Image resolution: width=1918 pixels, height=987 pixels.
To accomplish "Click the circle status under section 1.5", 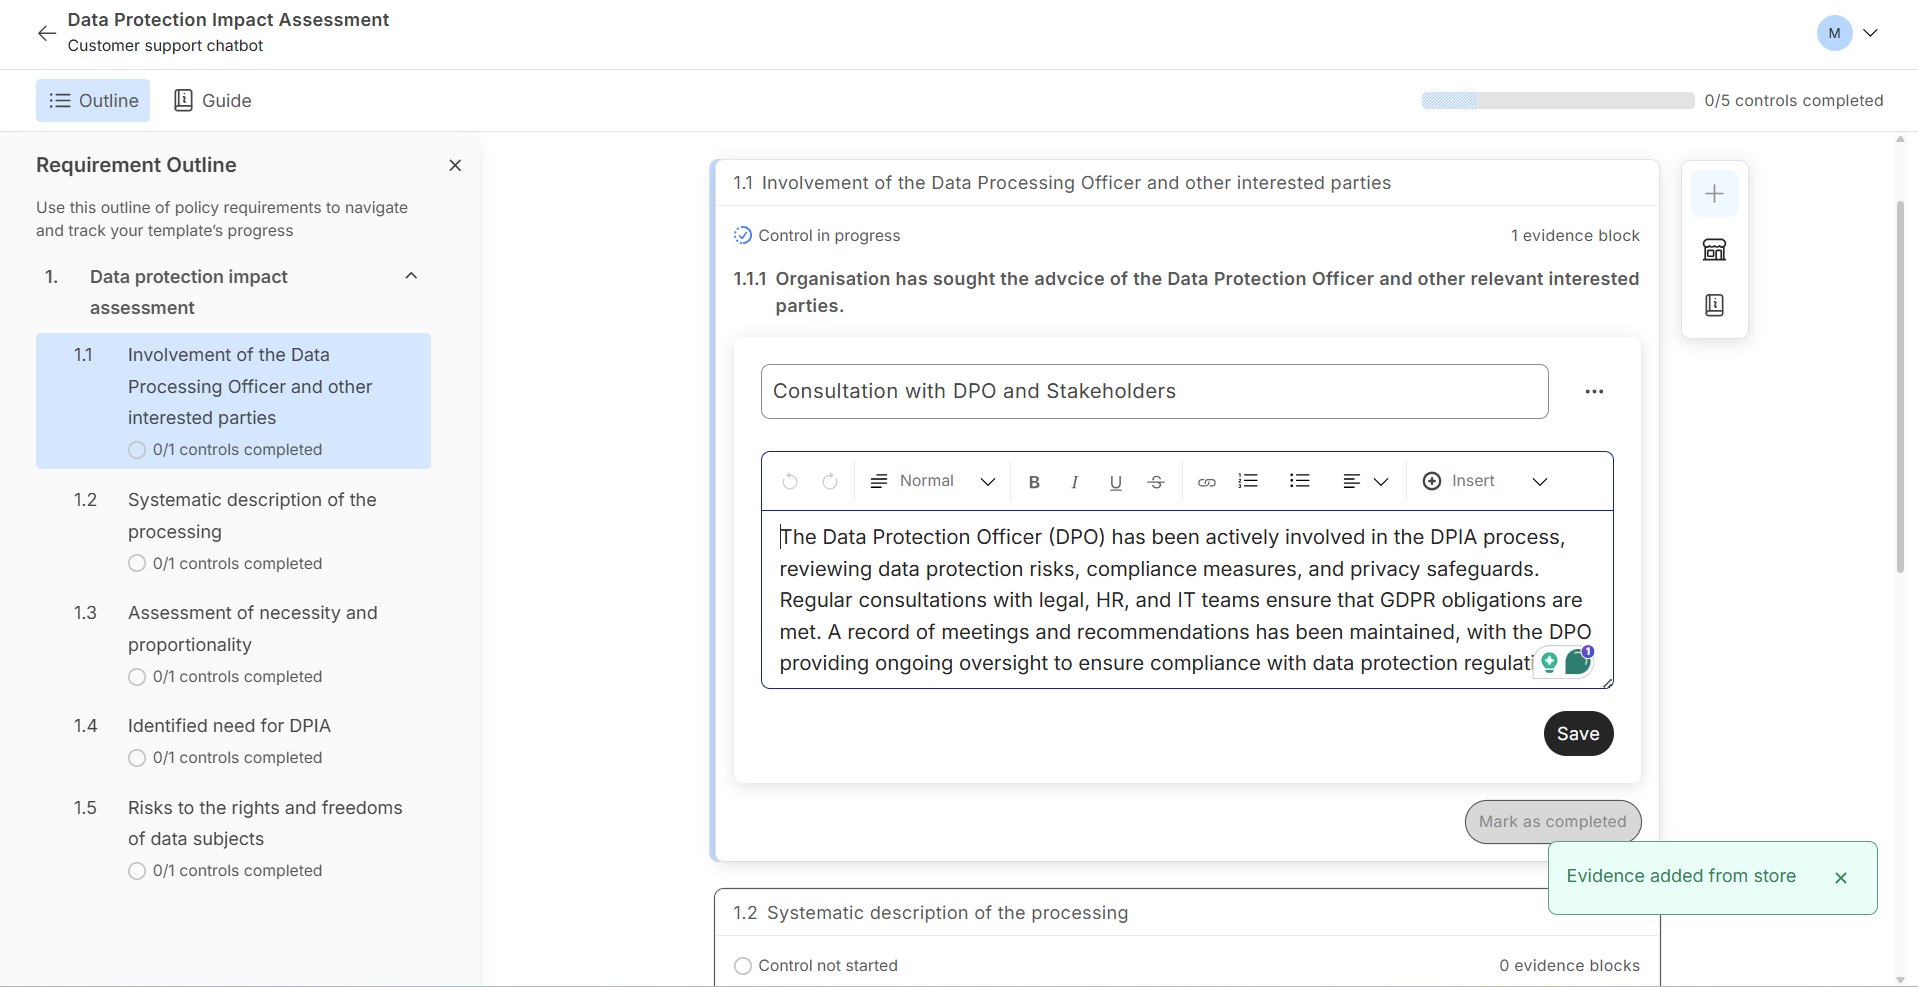I will (137, 871).
